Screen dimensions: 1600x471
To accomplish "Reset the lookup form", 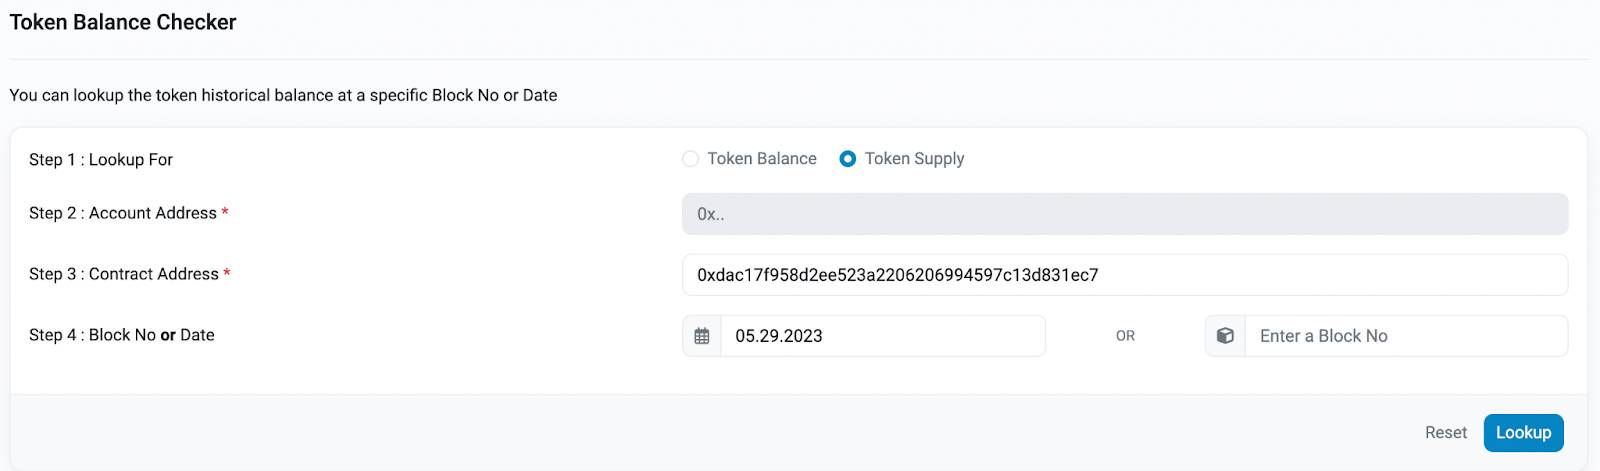I will (x=1446, y=433).
